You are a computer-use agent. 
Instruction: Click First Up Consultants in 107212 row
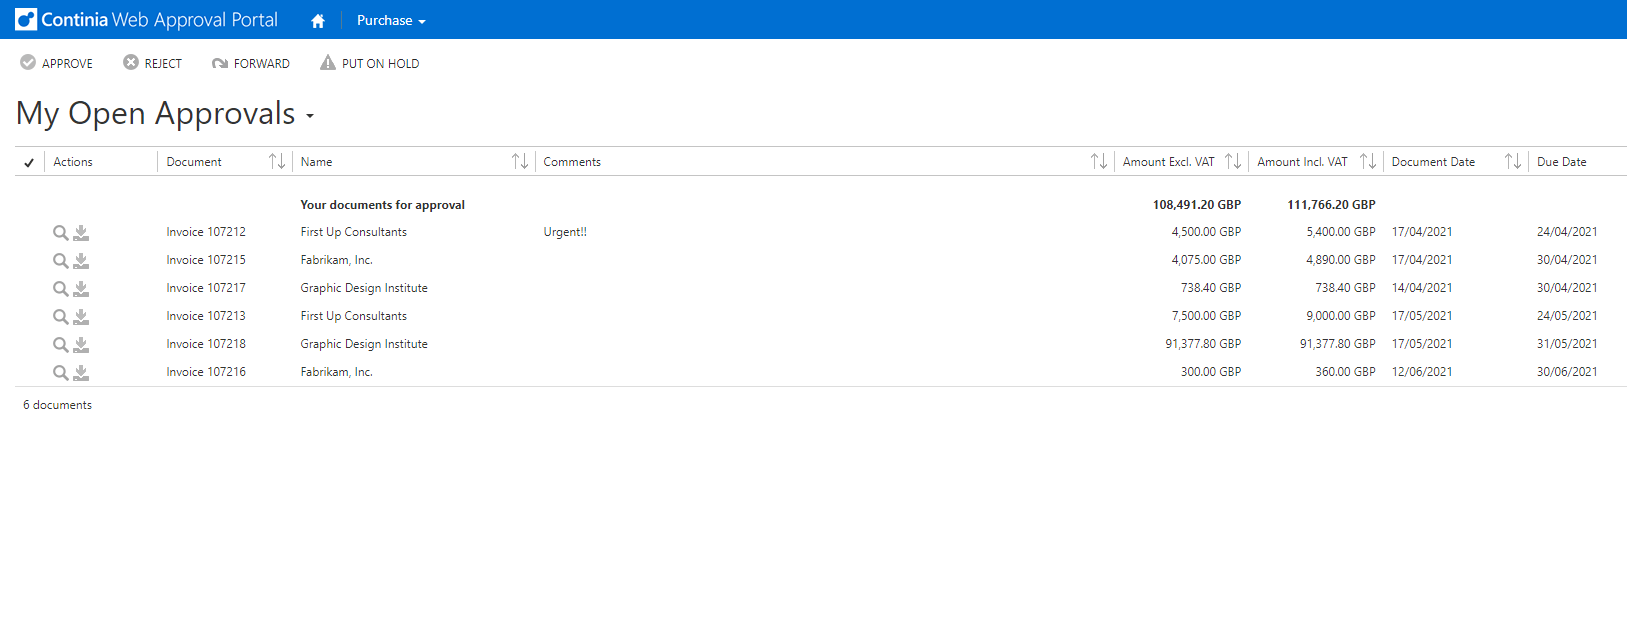354,232
